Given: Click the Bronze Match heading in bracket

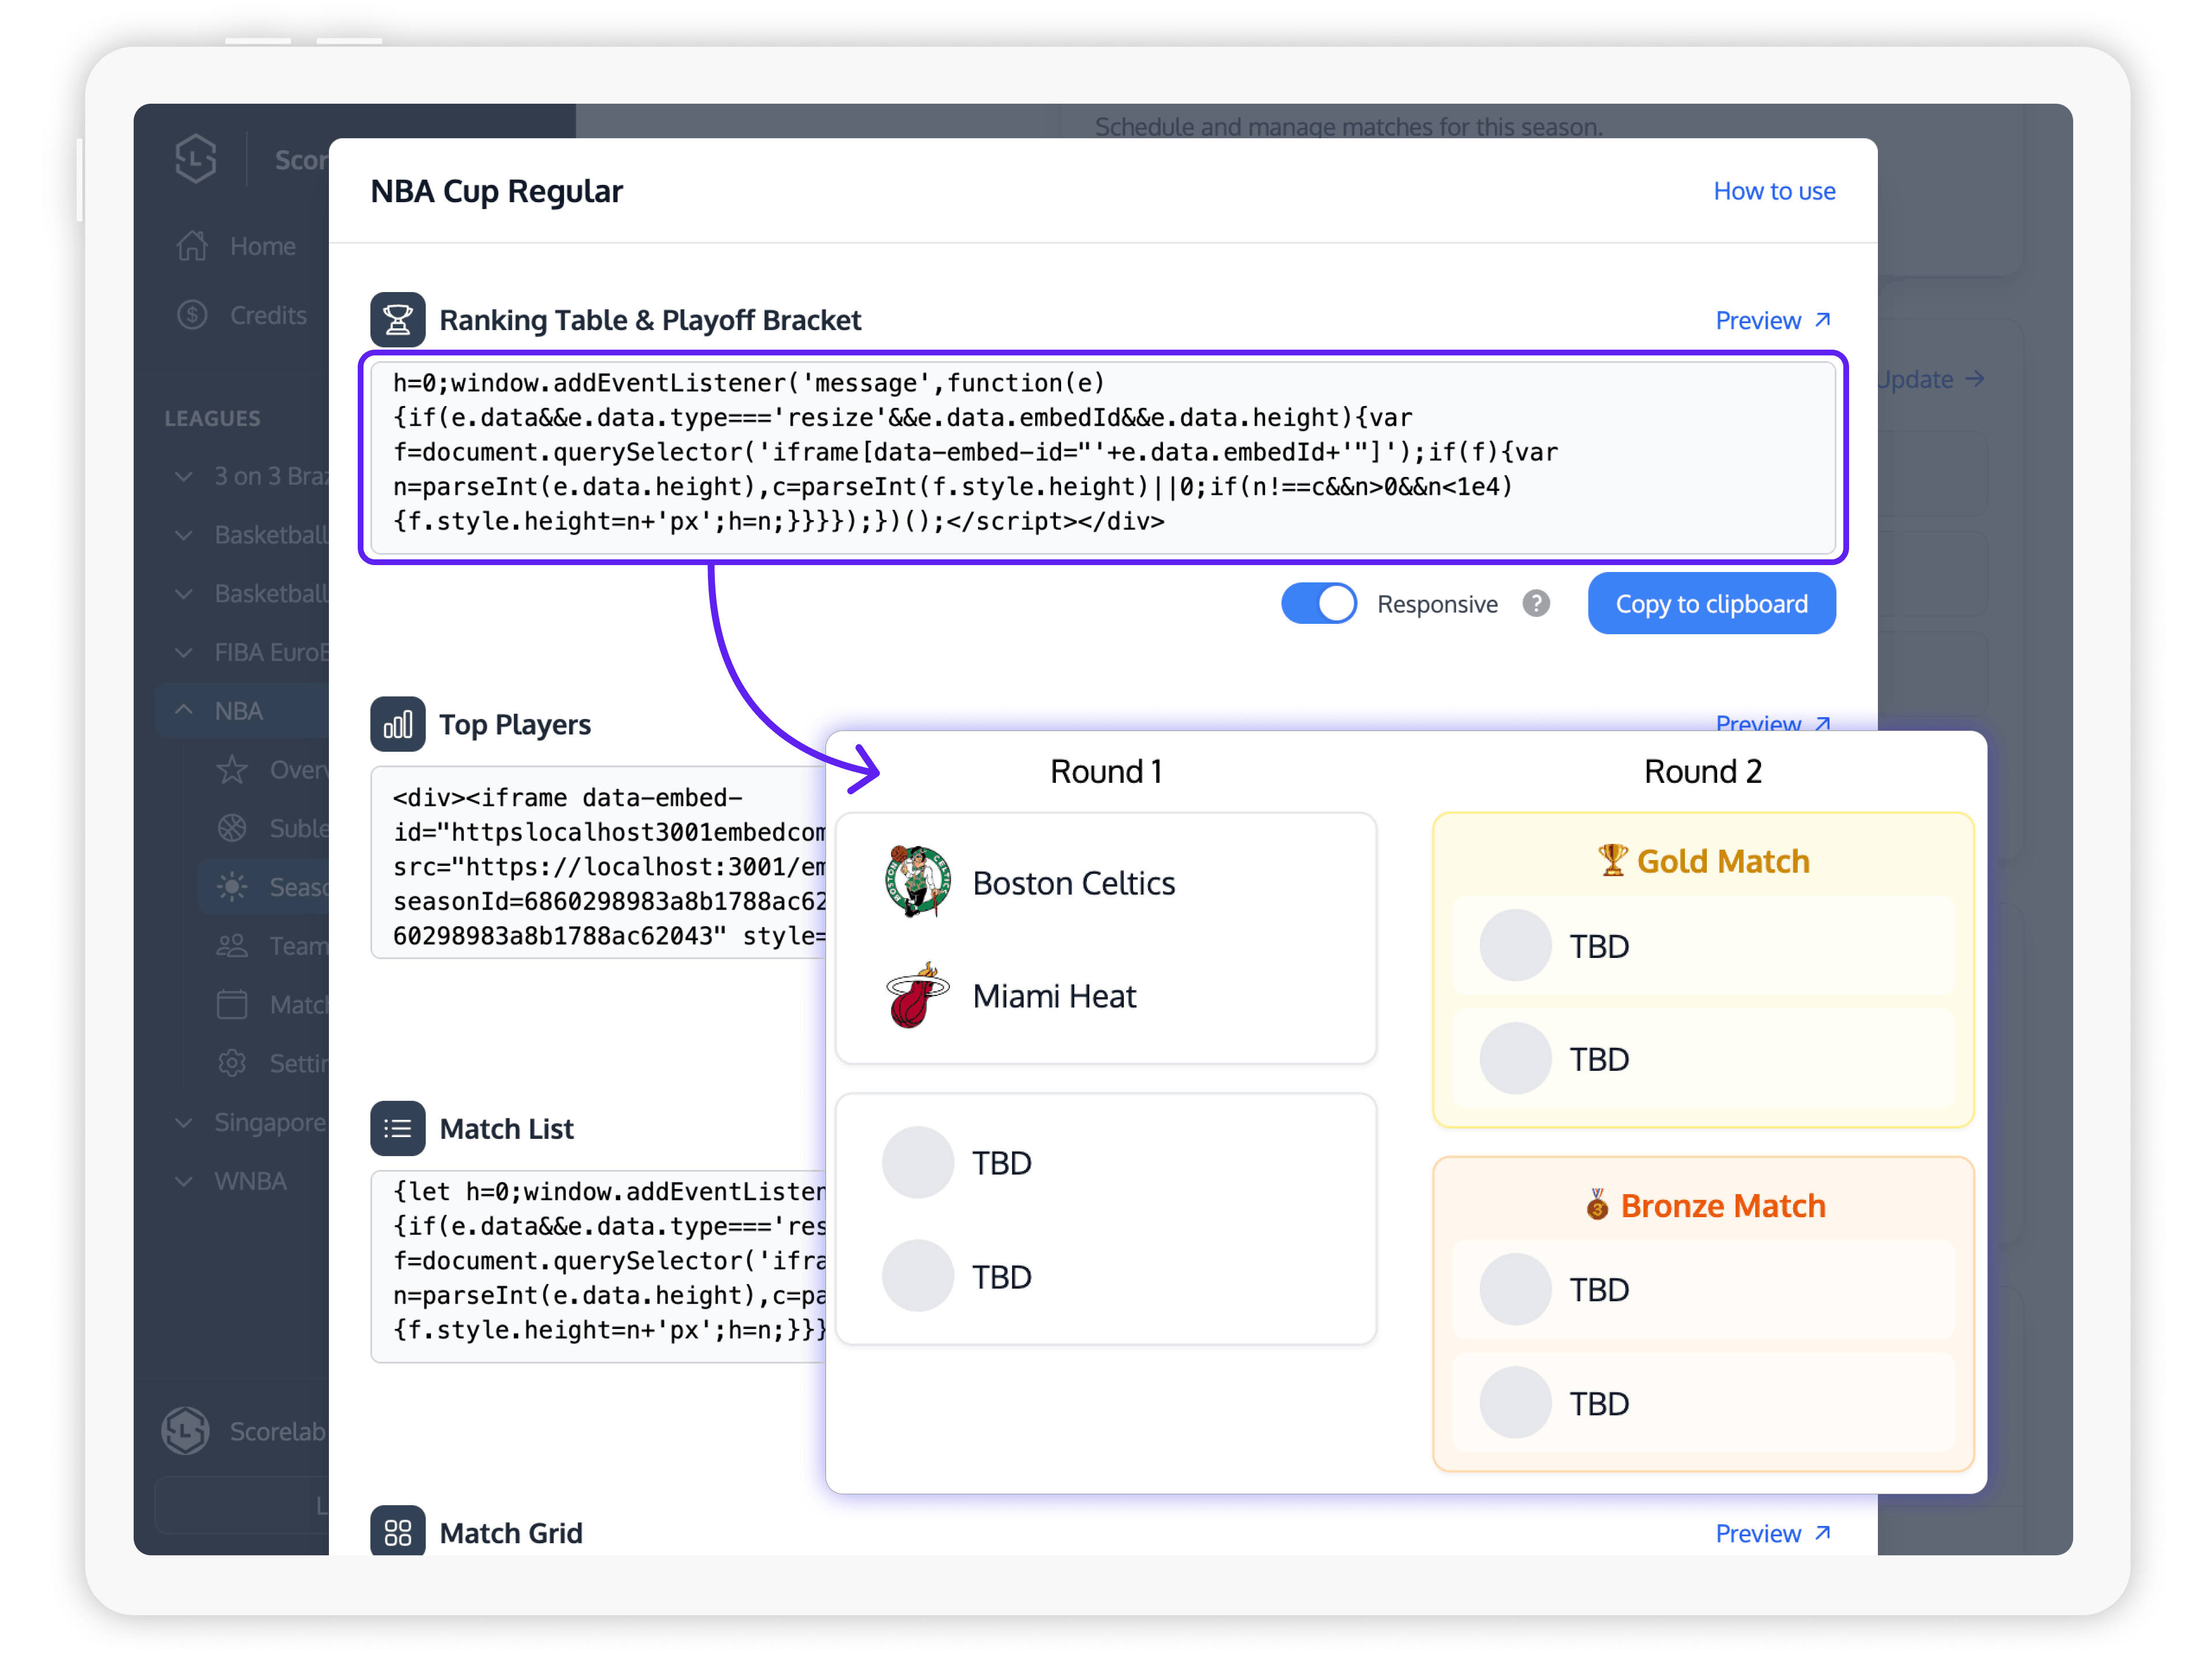Looking at the screenshot, I should click(1705, 1205).
